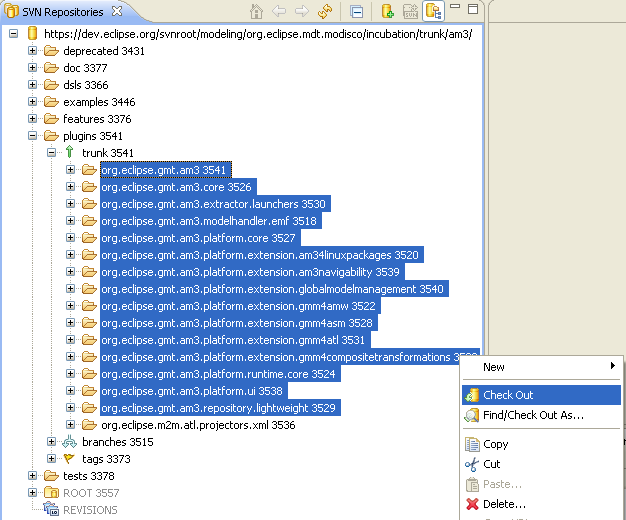The width and height of the screenshot is (626, 520).
Task: Open the New submenu
Action: (x=541, y=367)
